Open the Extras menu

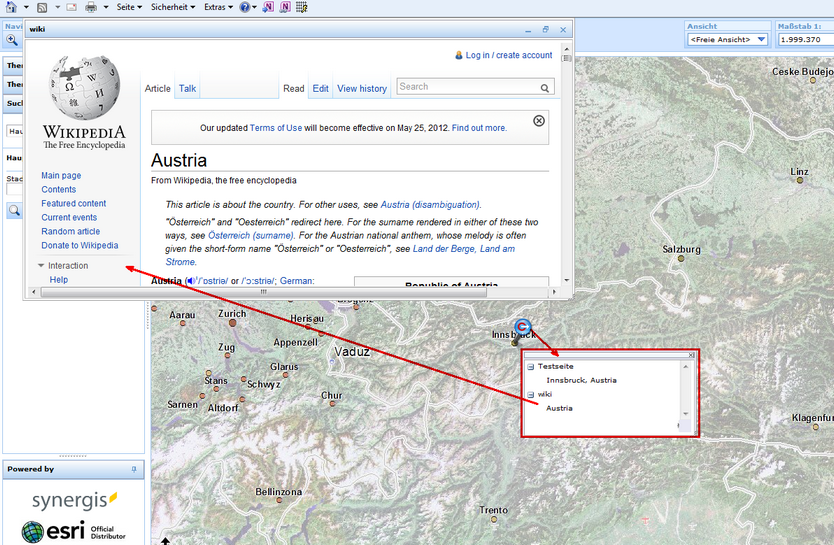[x=217, y=7]
